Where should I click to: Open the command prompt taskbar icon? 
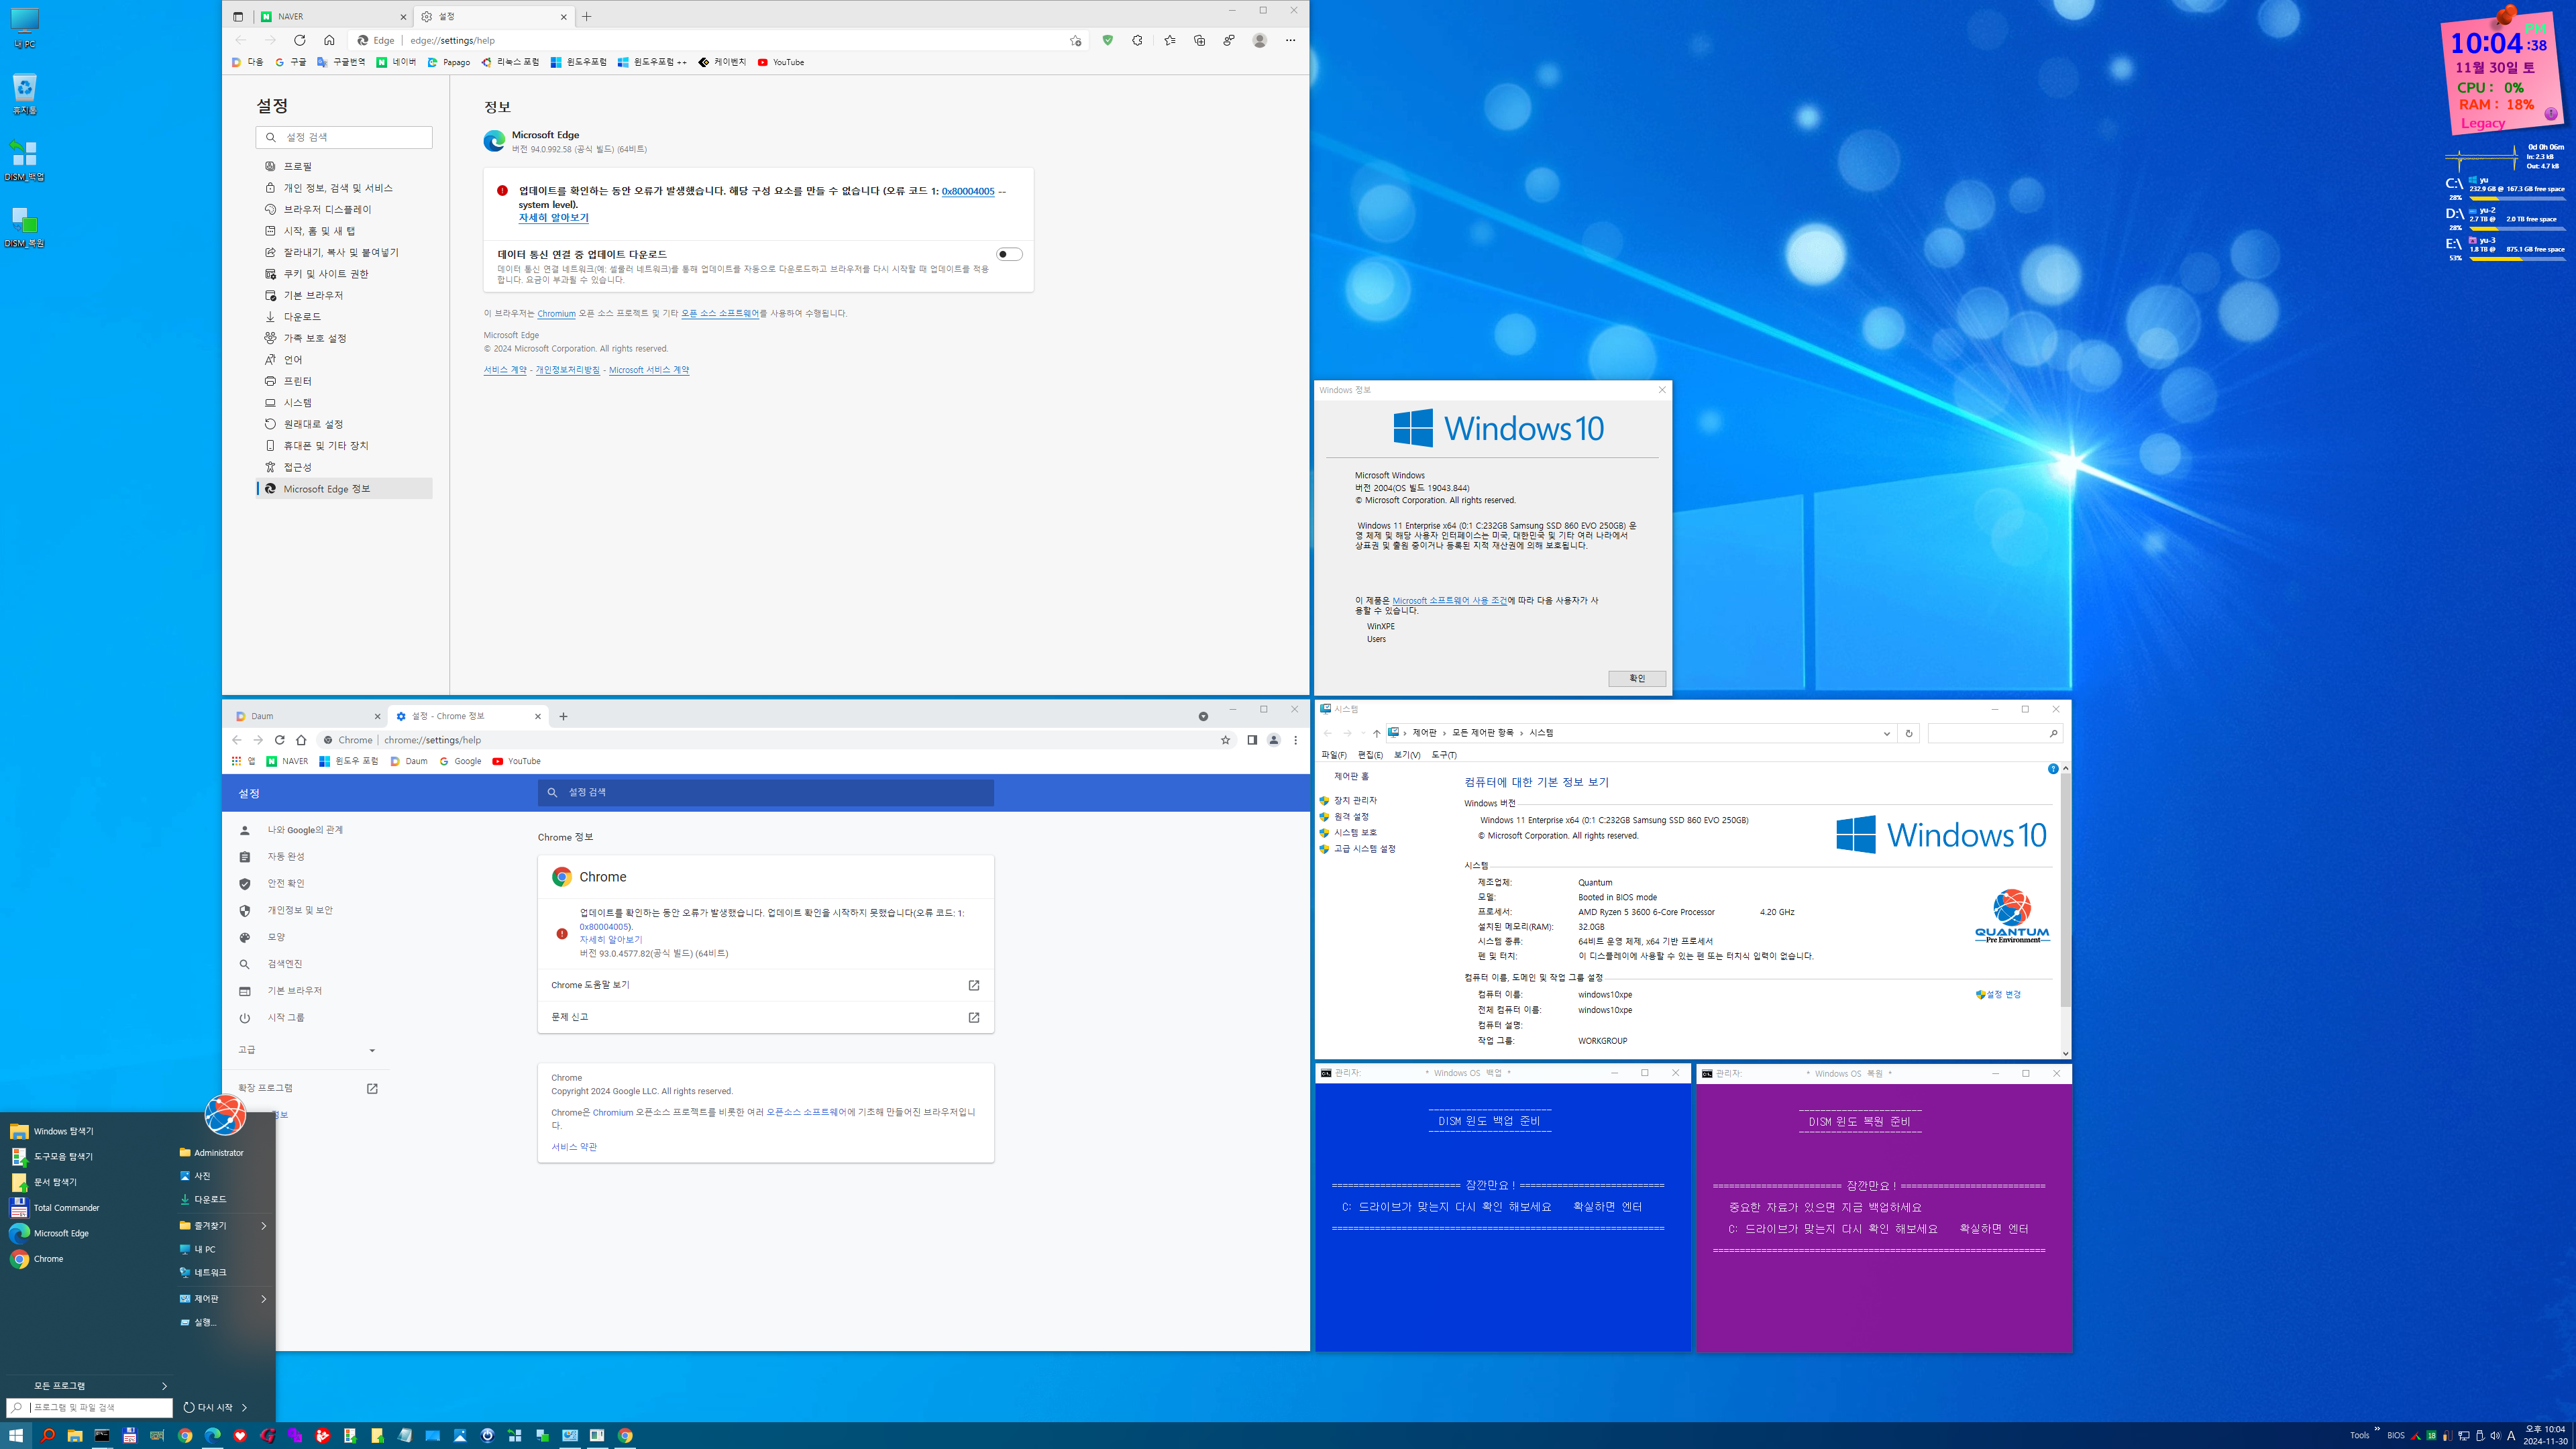coord(102,1435)
